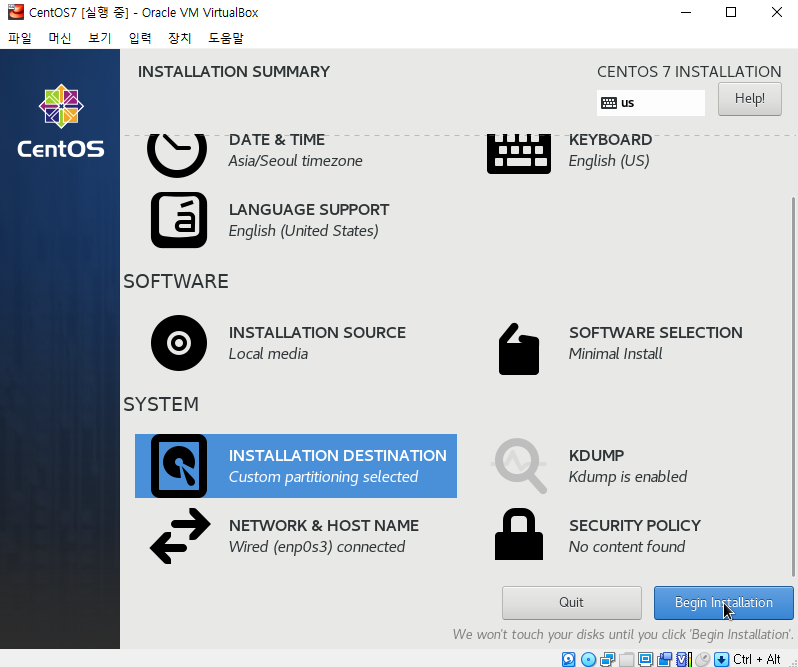This screenshot has width=798, height=667.
Task: Open Installation Source disc icon
Action: click(x=179, y=343)
